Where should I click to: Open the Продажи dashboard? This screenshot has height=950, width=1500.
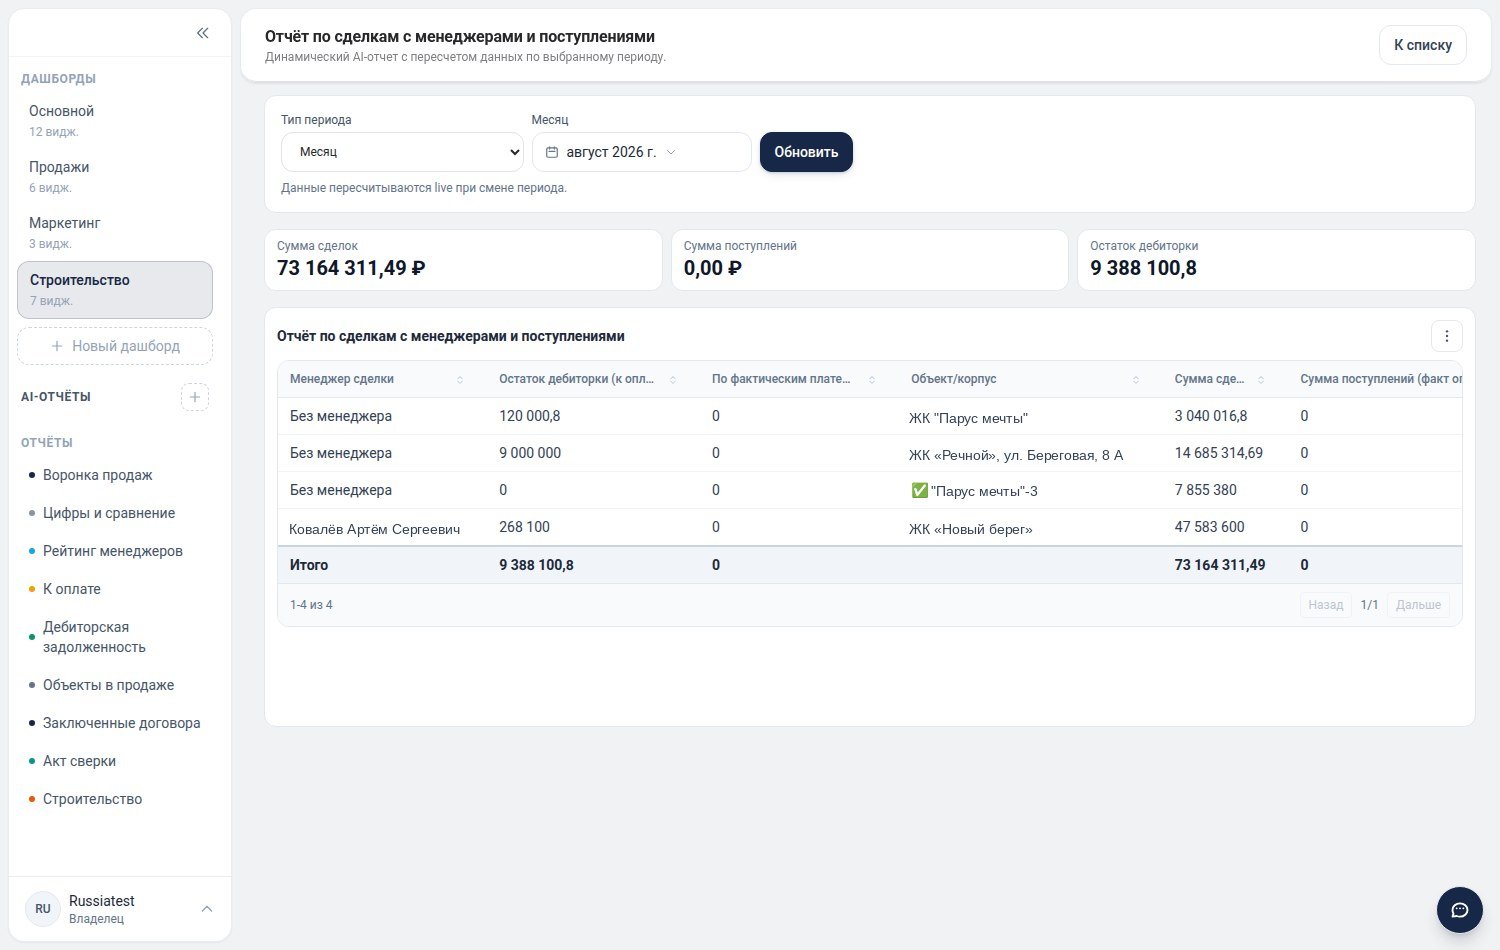coord(115,176)
